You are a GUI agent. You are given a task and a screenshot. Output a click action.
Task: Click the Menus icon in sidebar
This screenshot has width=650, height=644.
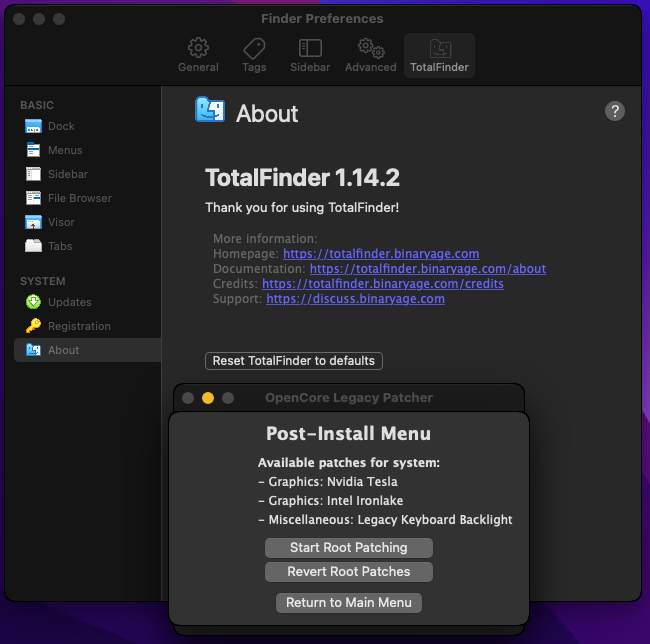click(x=33, y=150)
